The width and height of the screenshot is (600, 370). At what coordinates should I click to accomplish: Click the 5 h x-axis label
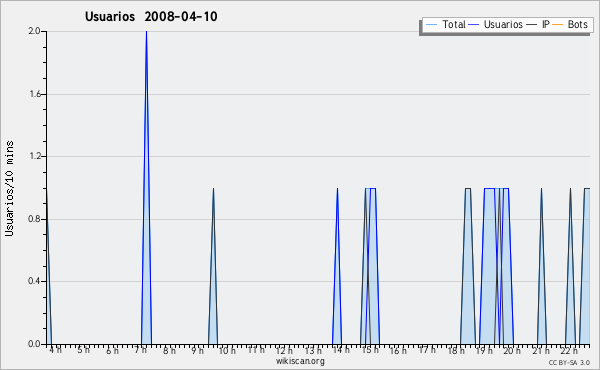point(83,350)
